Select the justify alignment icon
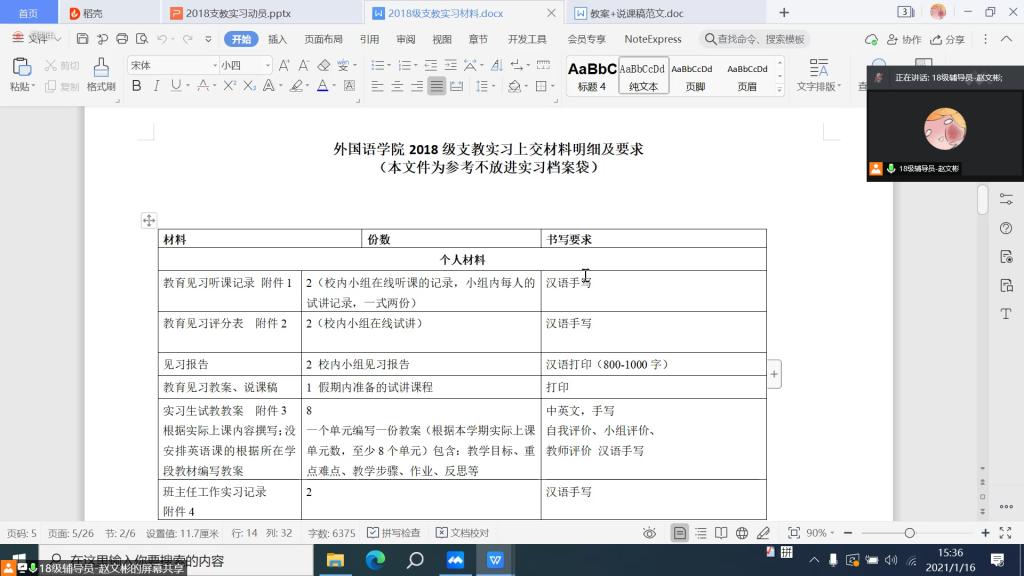The image size is (1024, 576). point(436,86)
